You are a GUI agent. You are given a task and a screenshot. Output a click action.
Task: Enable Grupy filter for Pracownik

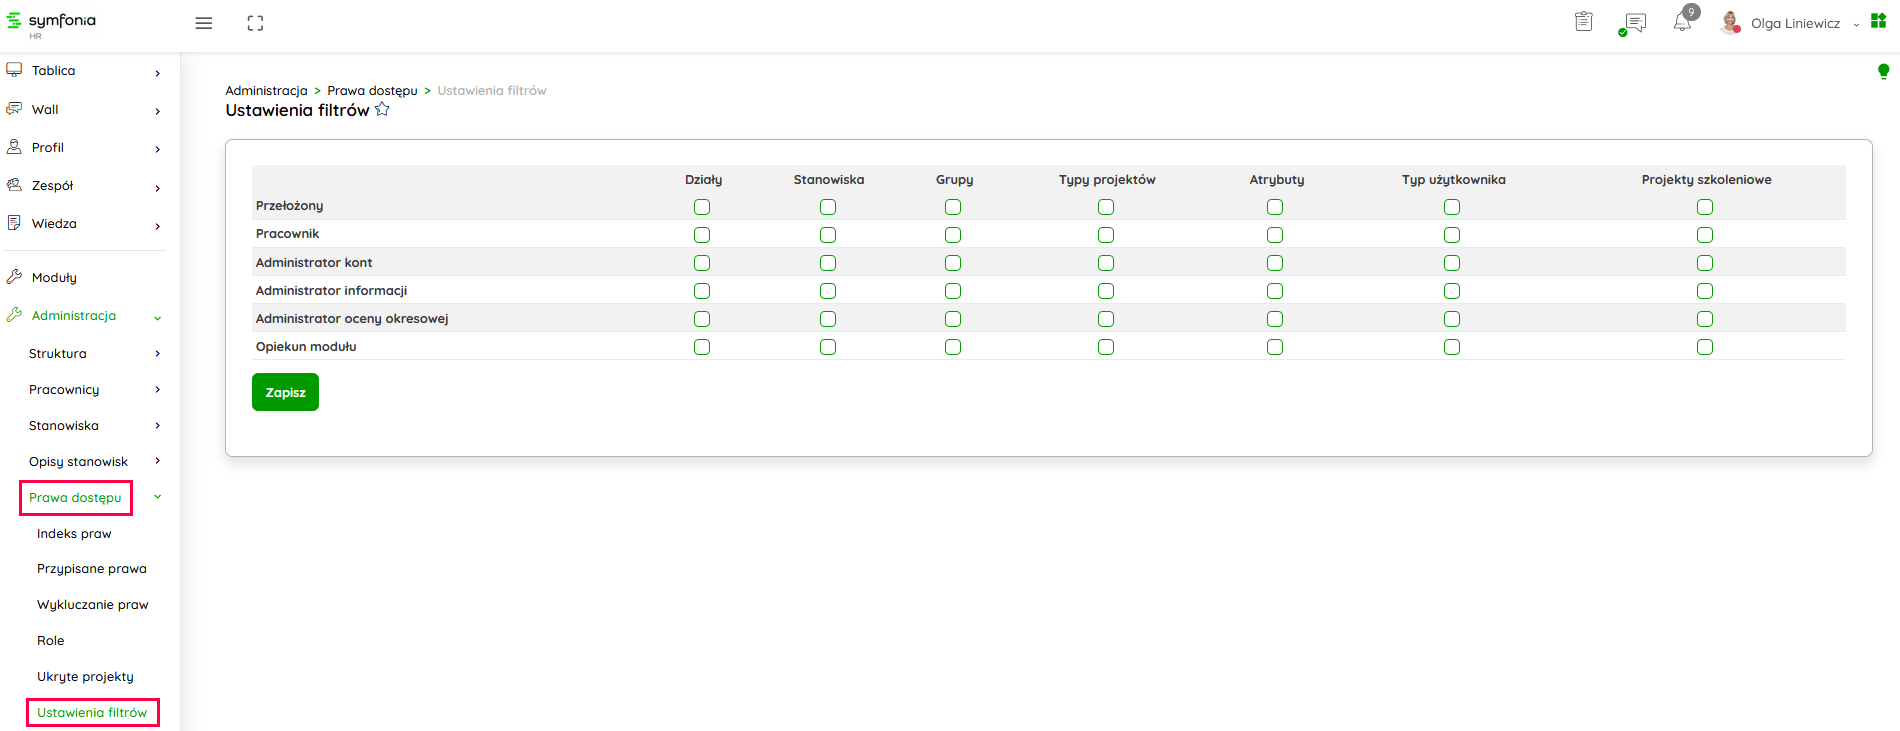pyautogui.click(x=953, y=235)
